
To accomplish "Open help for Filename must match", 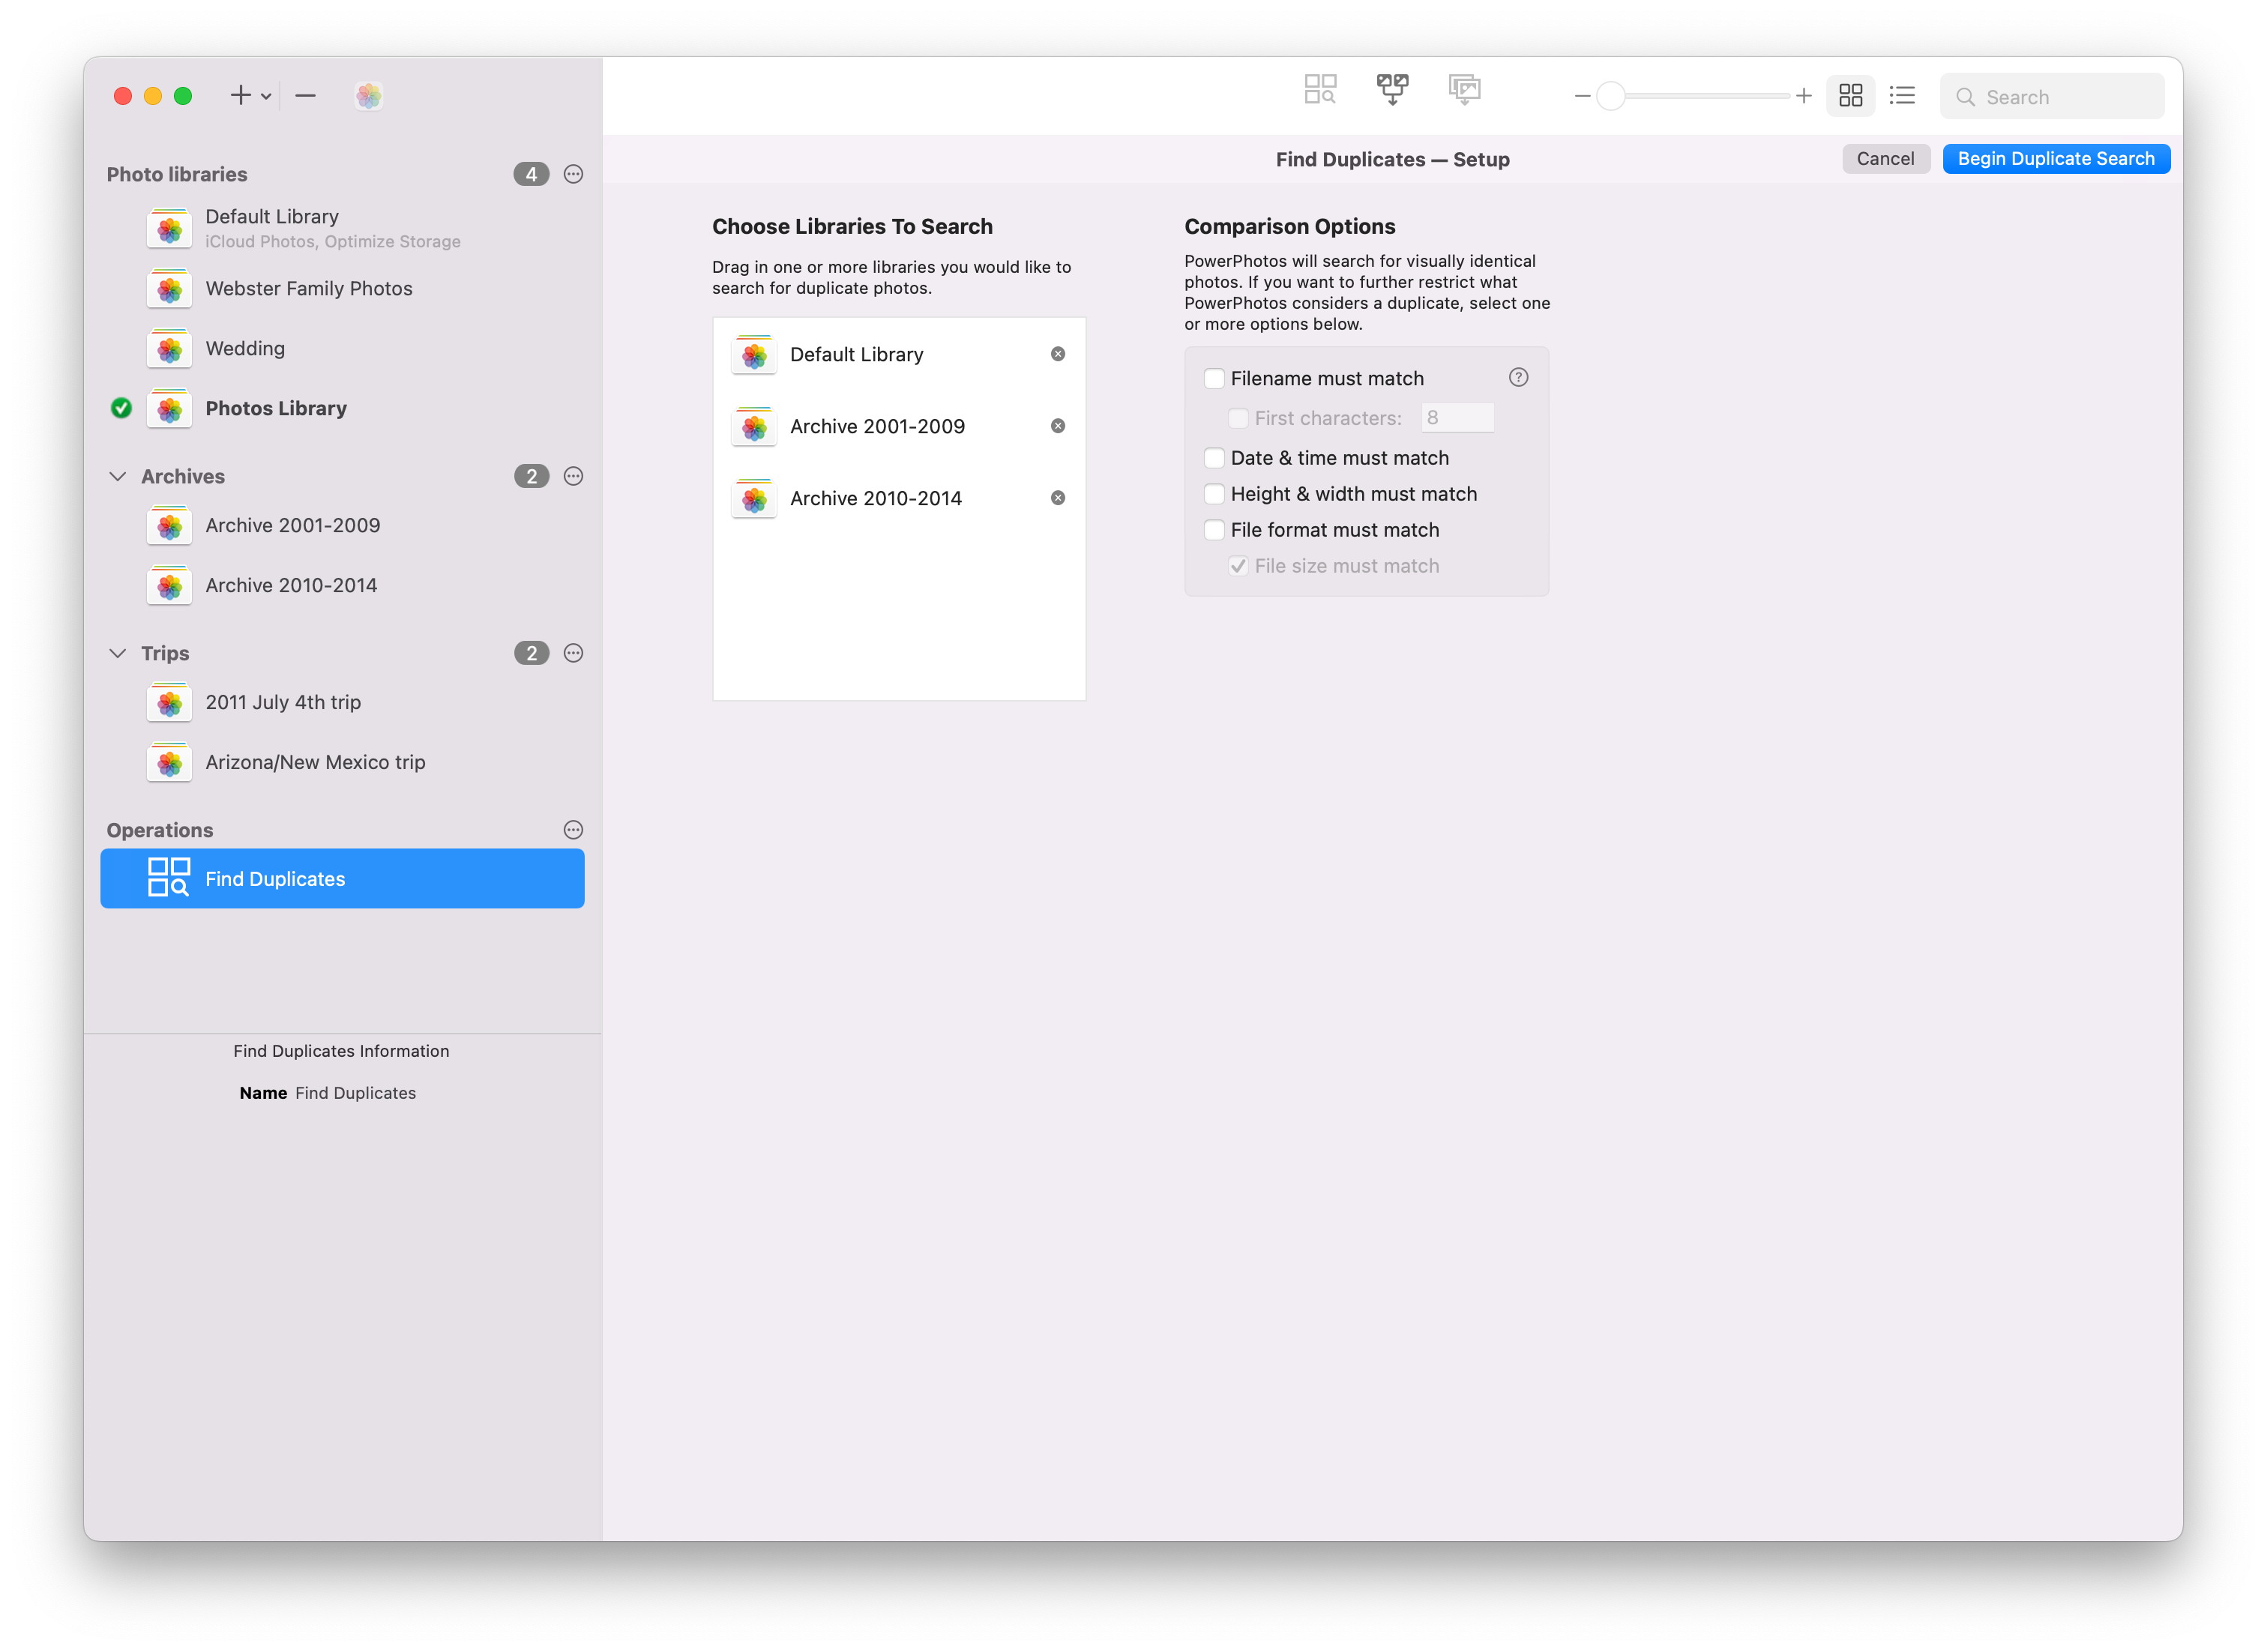I will [1518, 378].
